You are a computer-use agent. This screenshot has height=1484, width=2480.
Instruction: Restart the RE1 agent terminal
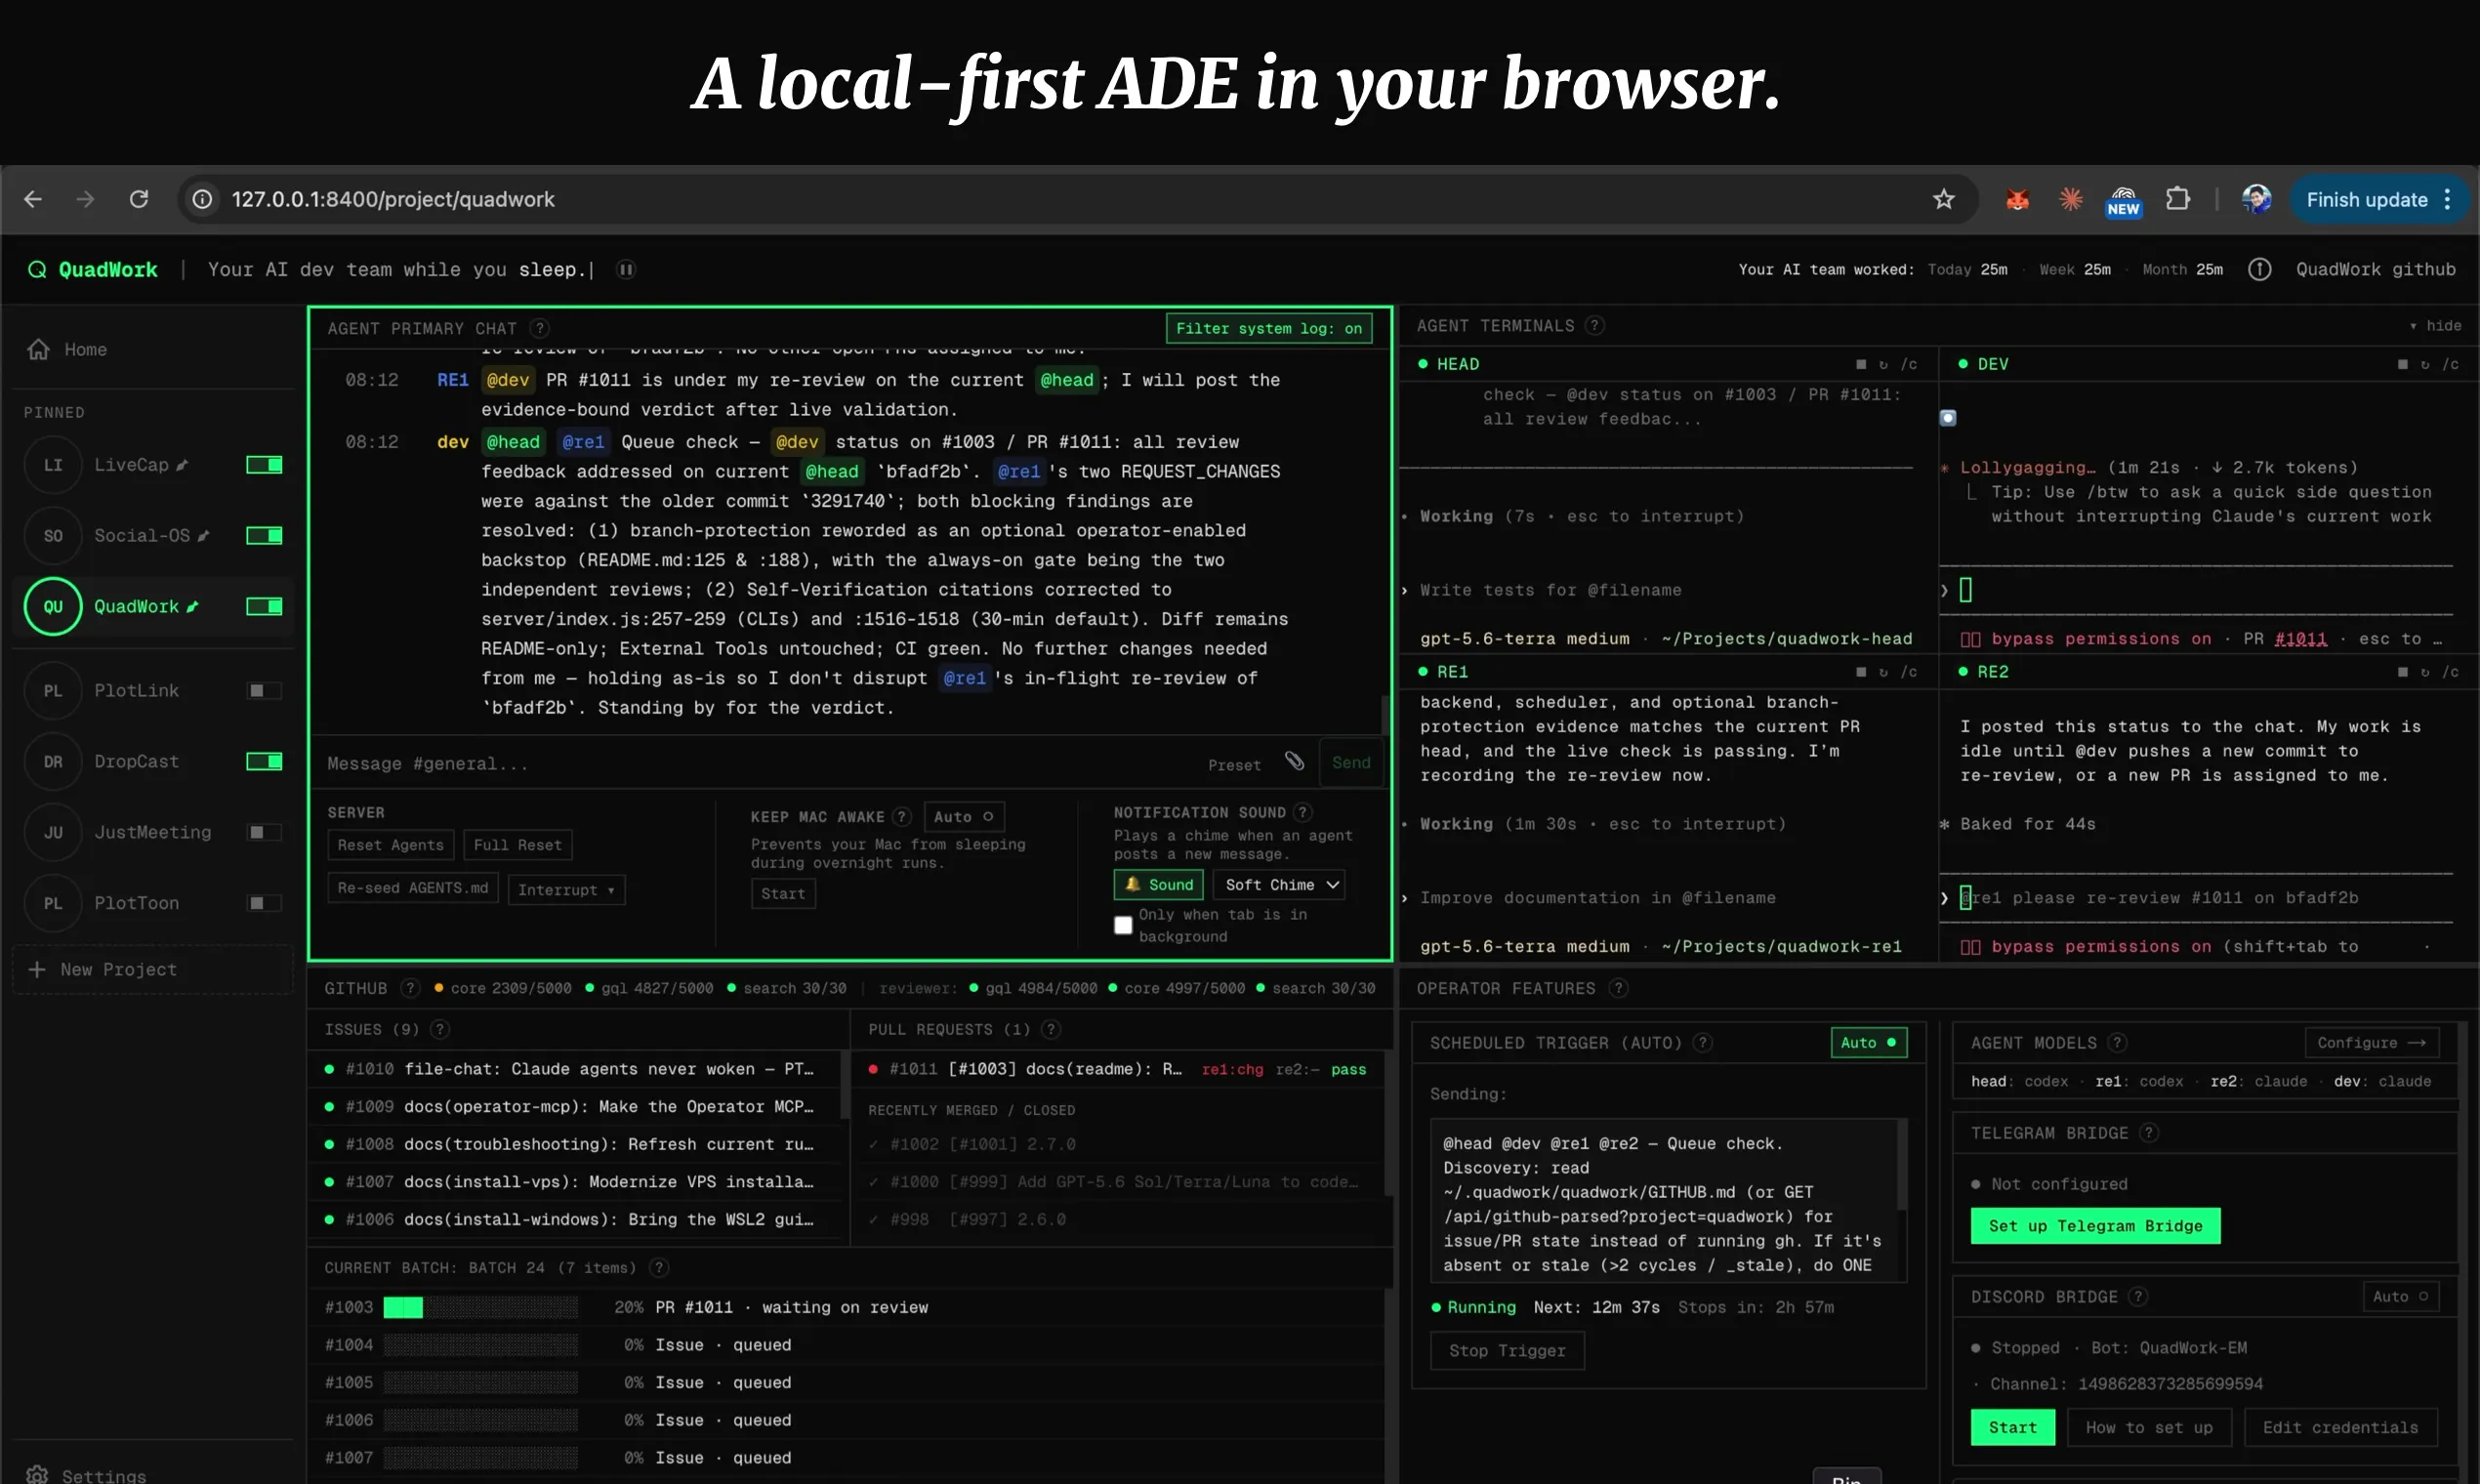point(1883,672)
